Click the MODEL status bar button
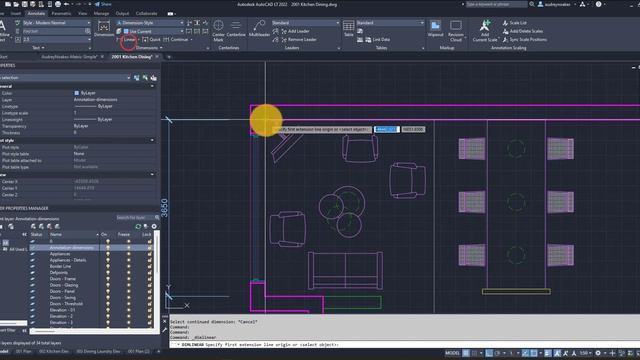640x360 pixels. point(452,353)
